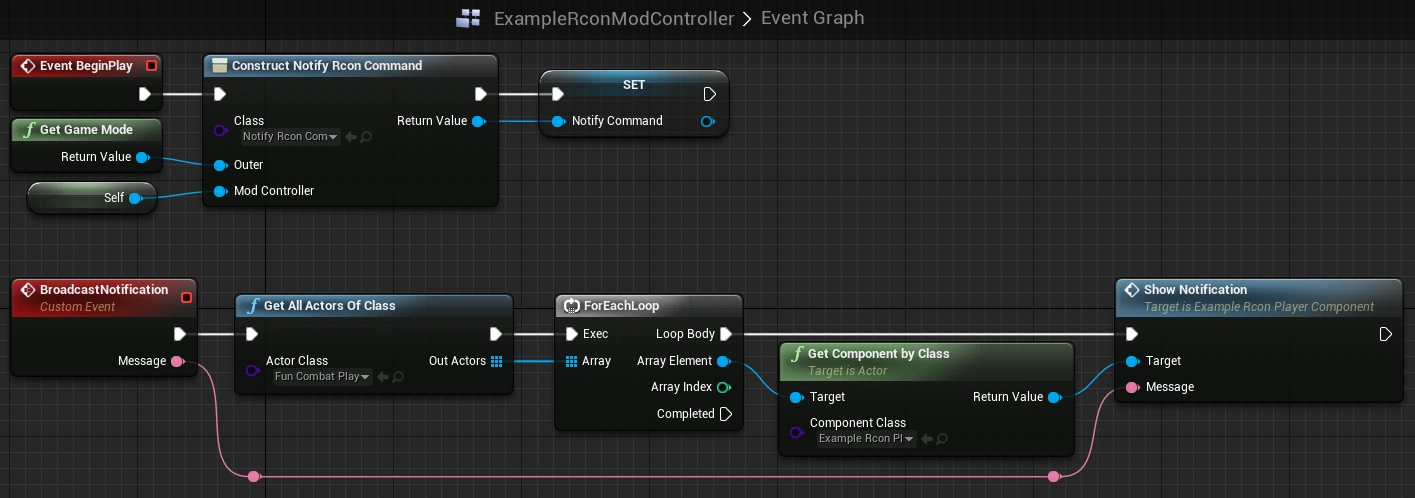Click Target pin on Show Notification
This screenshot has width=1415, height=498.
(1132, 361)
